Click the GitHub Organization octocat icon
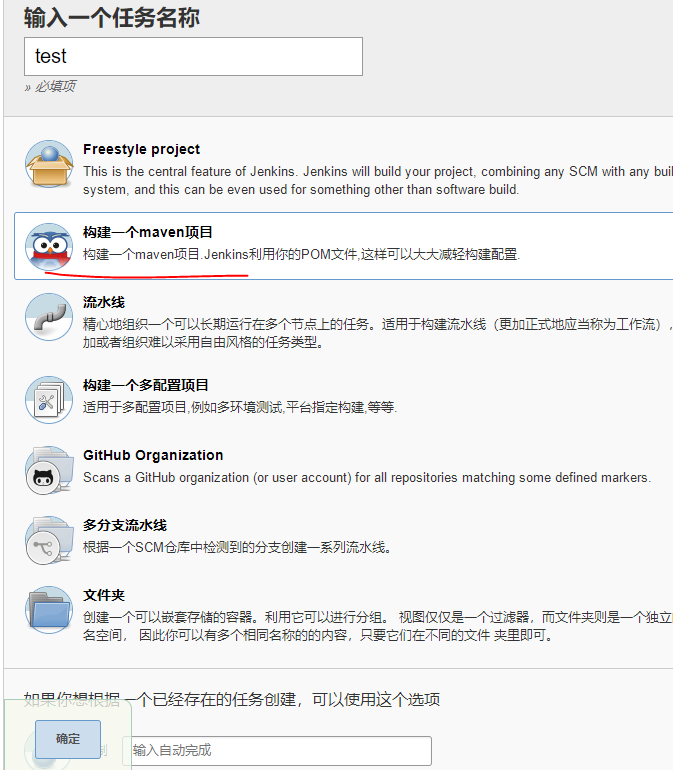Screen dimensions: 673x770 (x=49, y=470)
